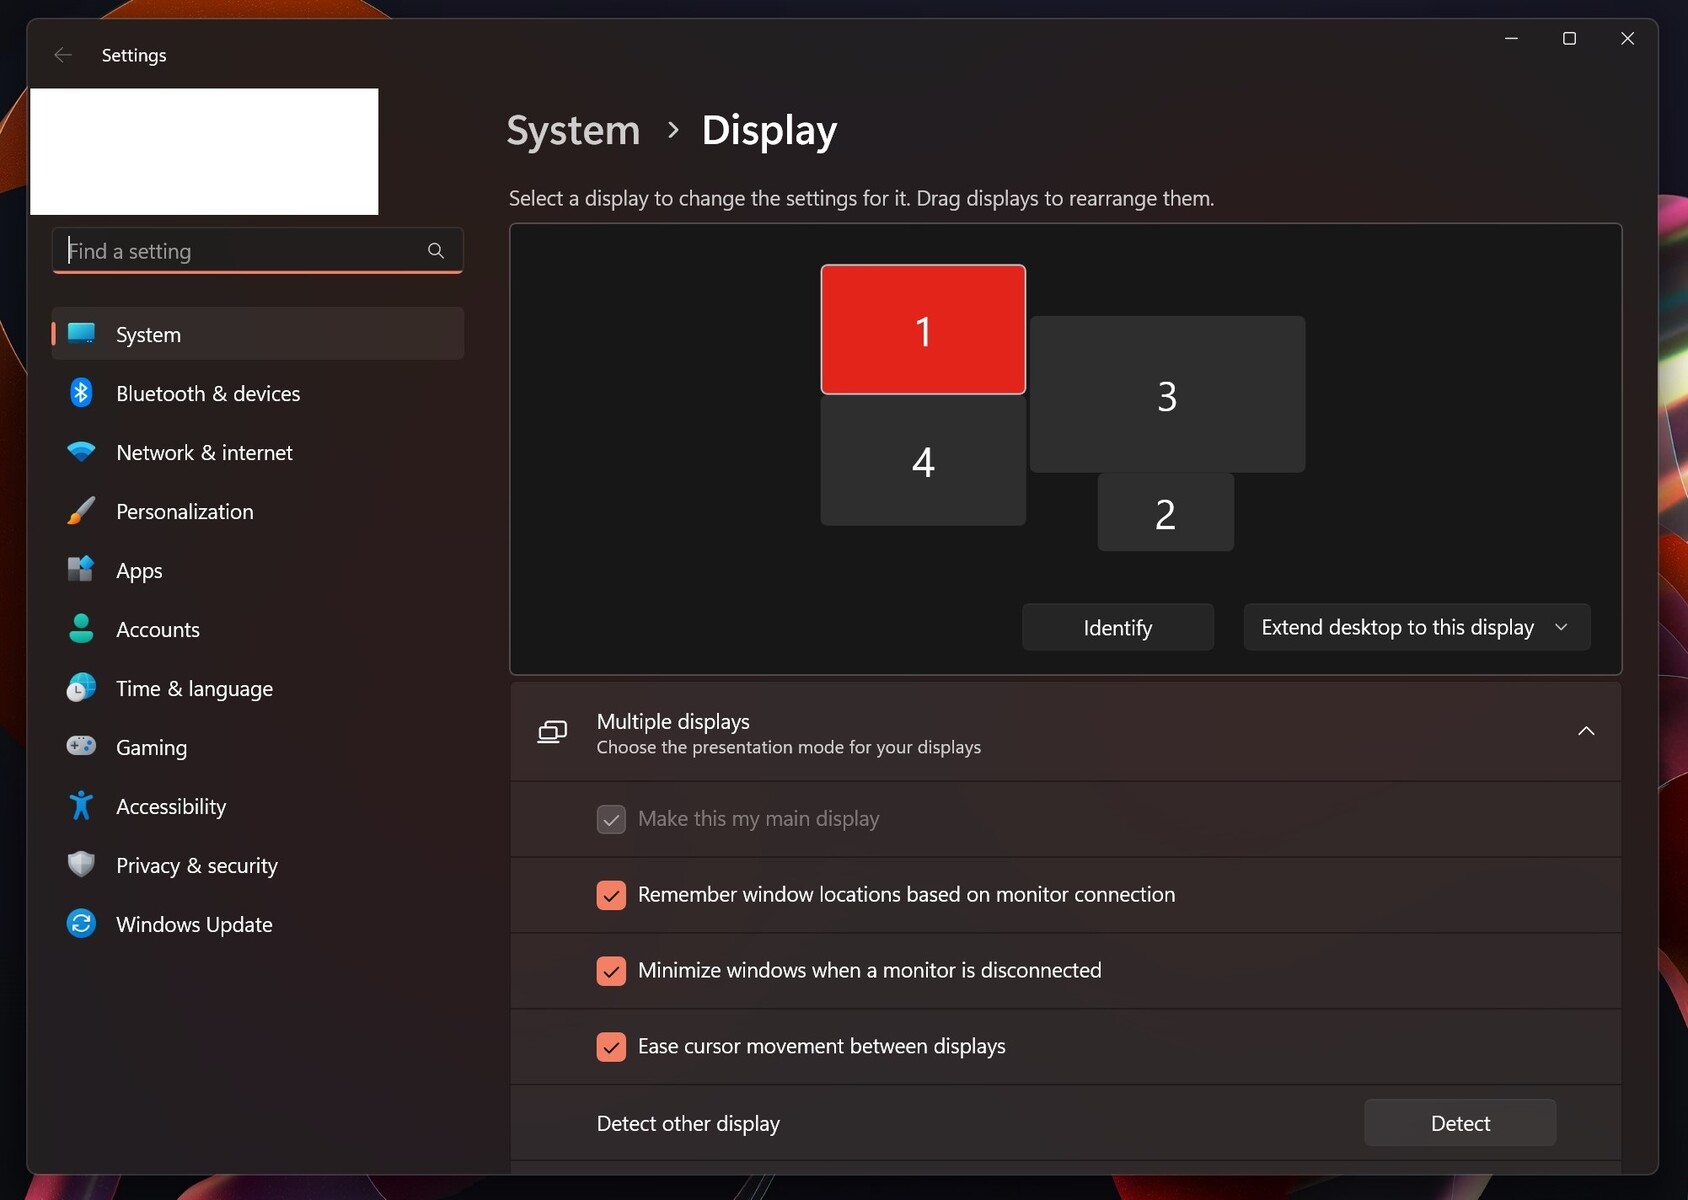Click the Personalization paintbrush icon
The image size is (1688, 1200).
click(81, 511)
